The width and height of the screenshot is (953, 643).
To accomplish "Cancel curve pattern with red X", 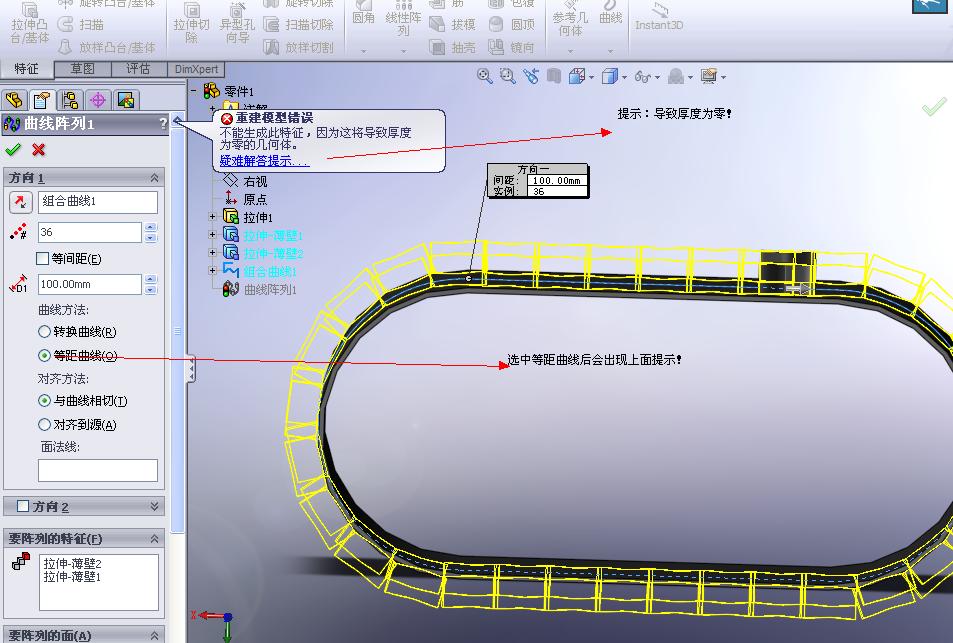I will [38, 149].
